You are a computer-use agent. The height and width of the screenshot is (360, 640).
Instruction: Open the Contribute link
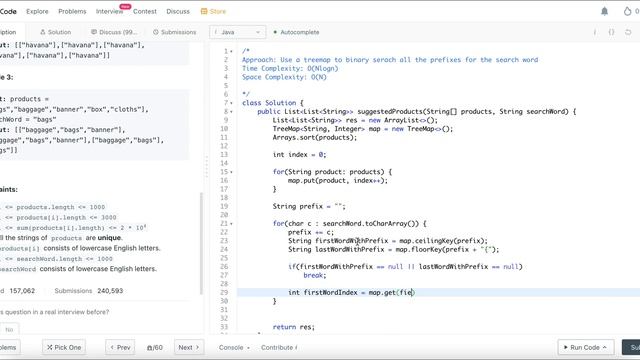[279, 347]
